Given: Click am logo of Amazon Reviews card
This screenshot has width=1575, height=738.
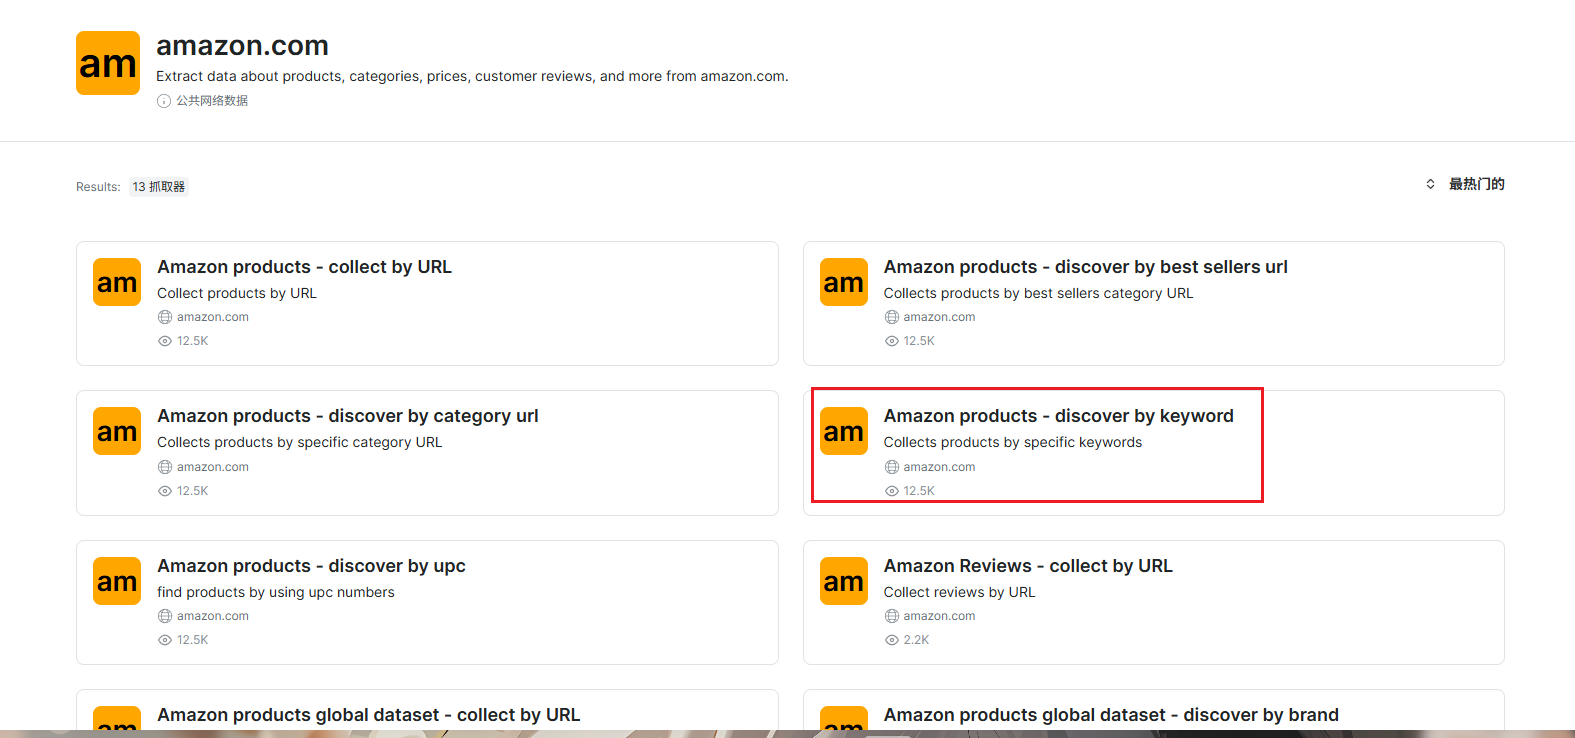Looking at the screenshot, I should [844, 581].
